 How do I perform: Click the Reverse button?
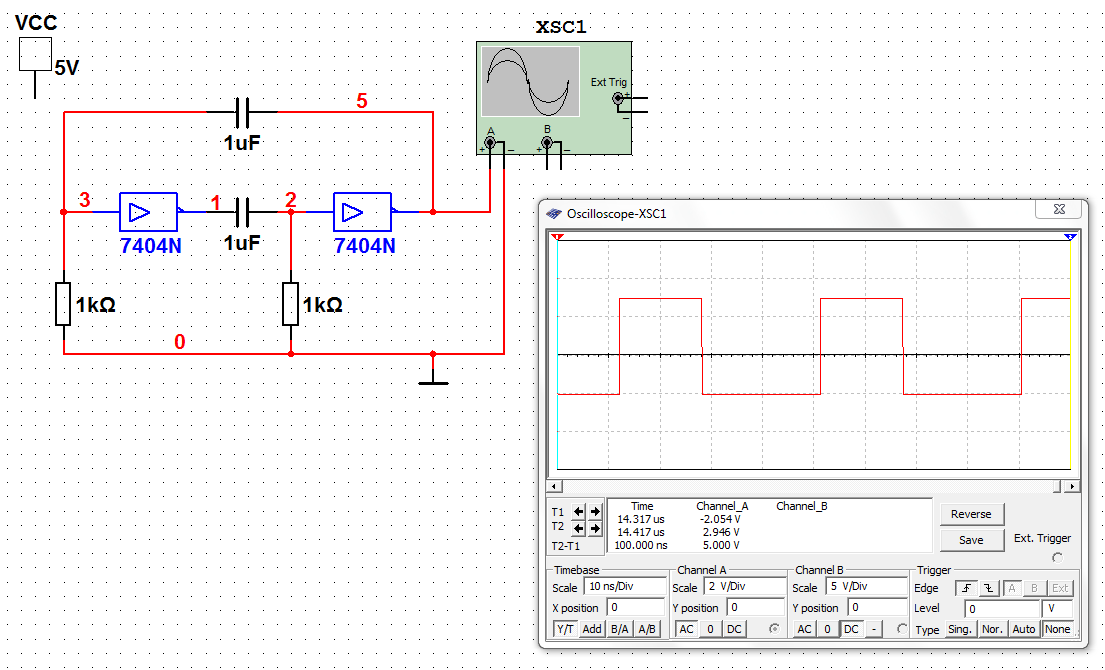pyautogui.click(x=970, y=514)
